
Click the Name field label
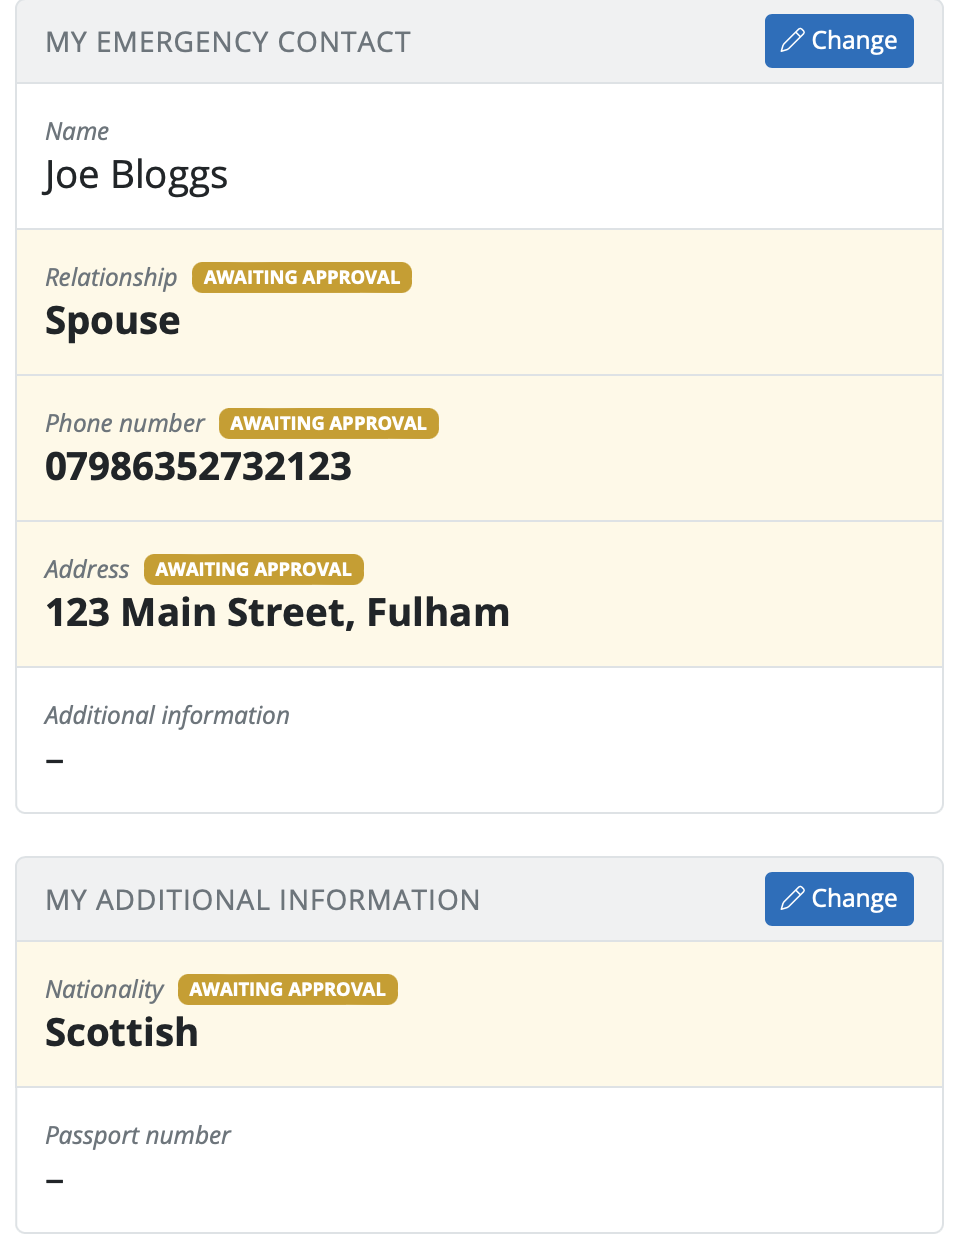77,132
